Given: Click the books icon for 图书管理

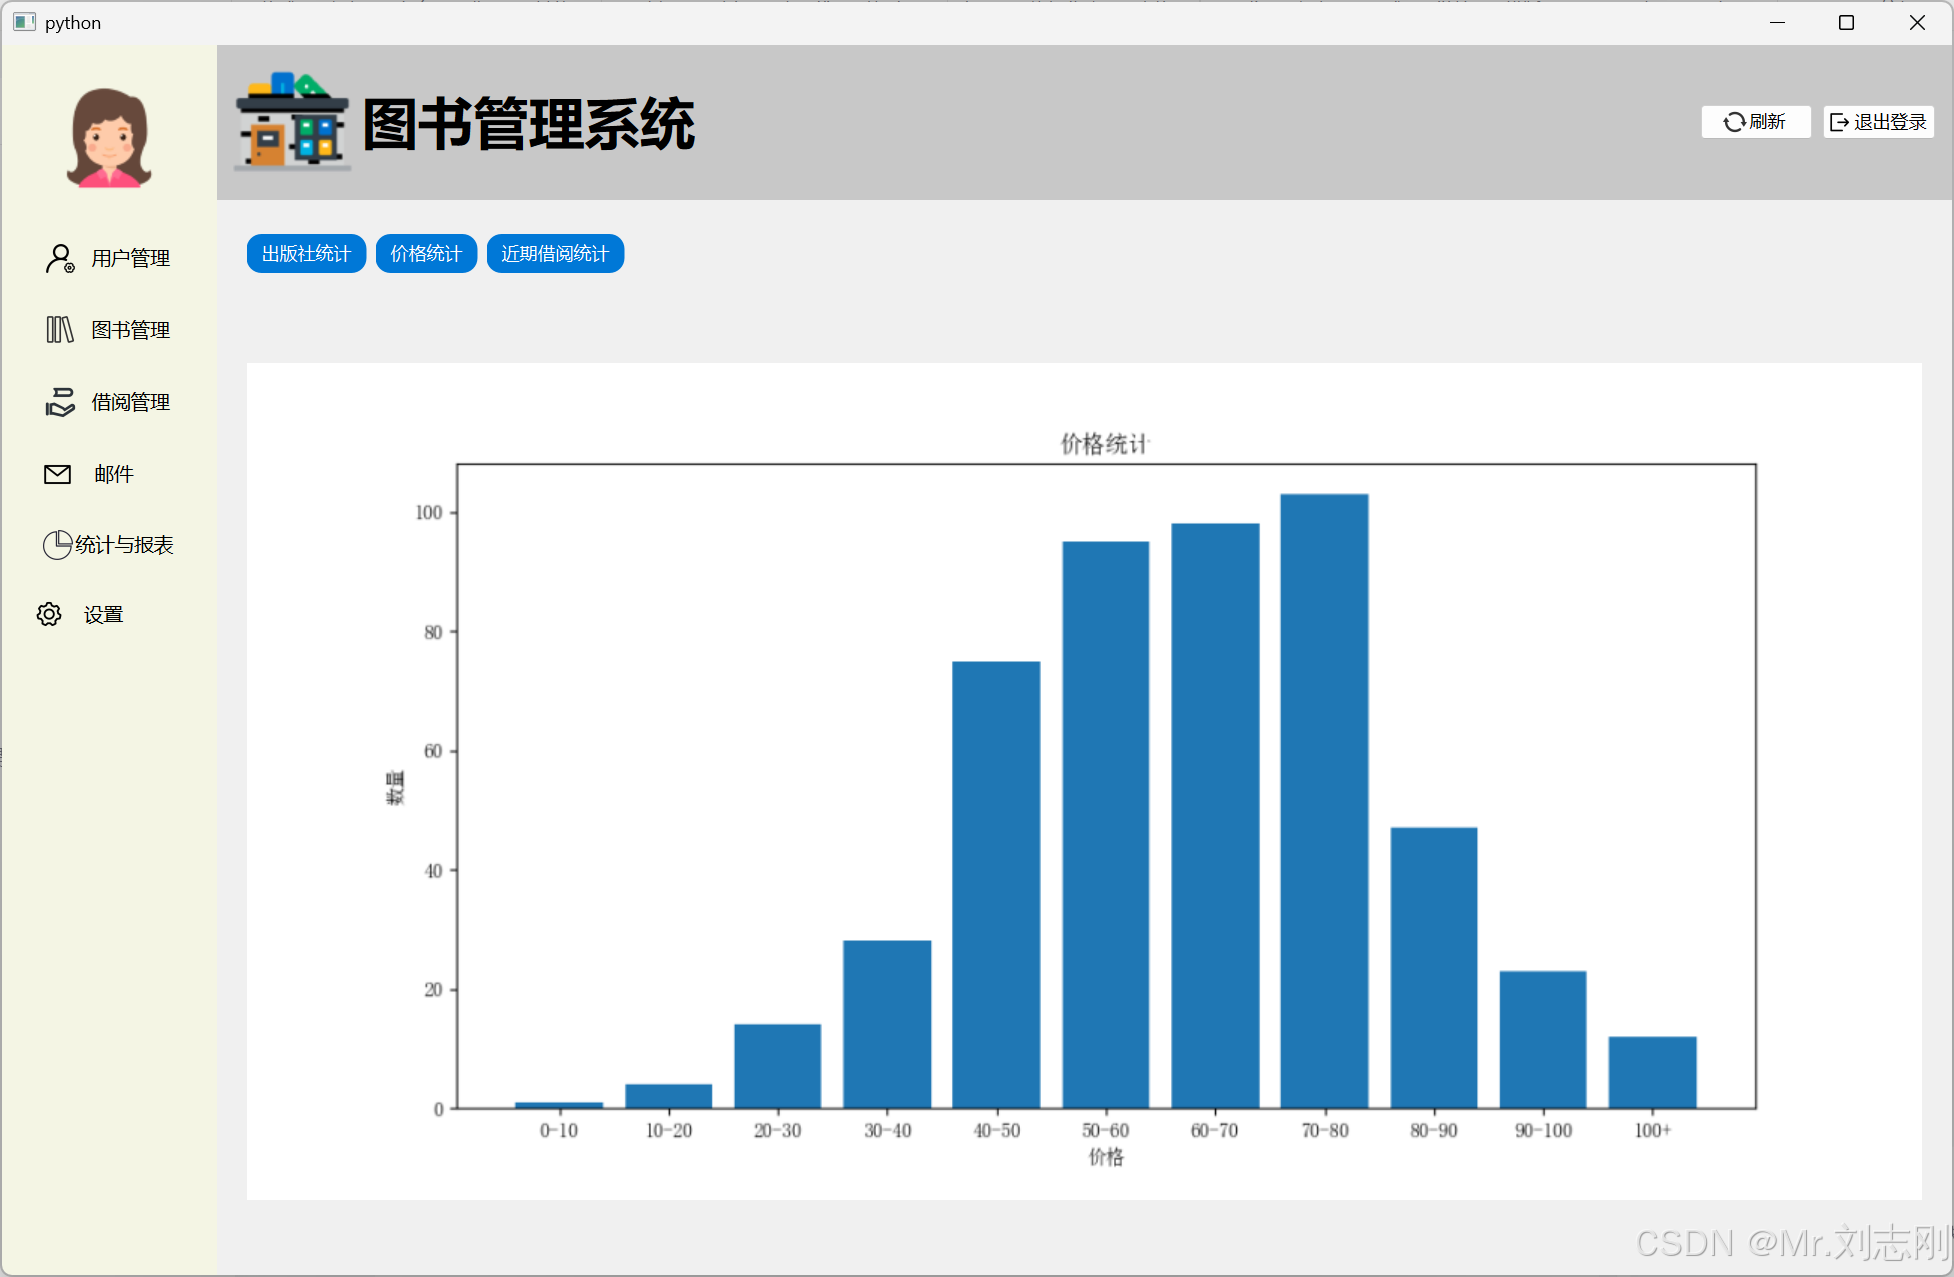Looking at the screenshot, I should point(60,330).
